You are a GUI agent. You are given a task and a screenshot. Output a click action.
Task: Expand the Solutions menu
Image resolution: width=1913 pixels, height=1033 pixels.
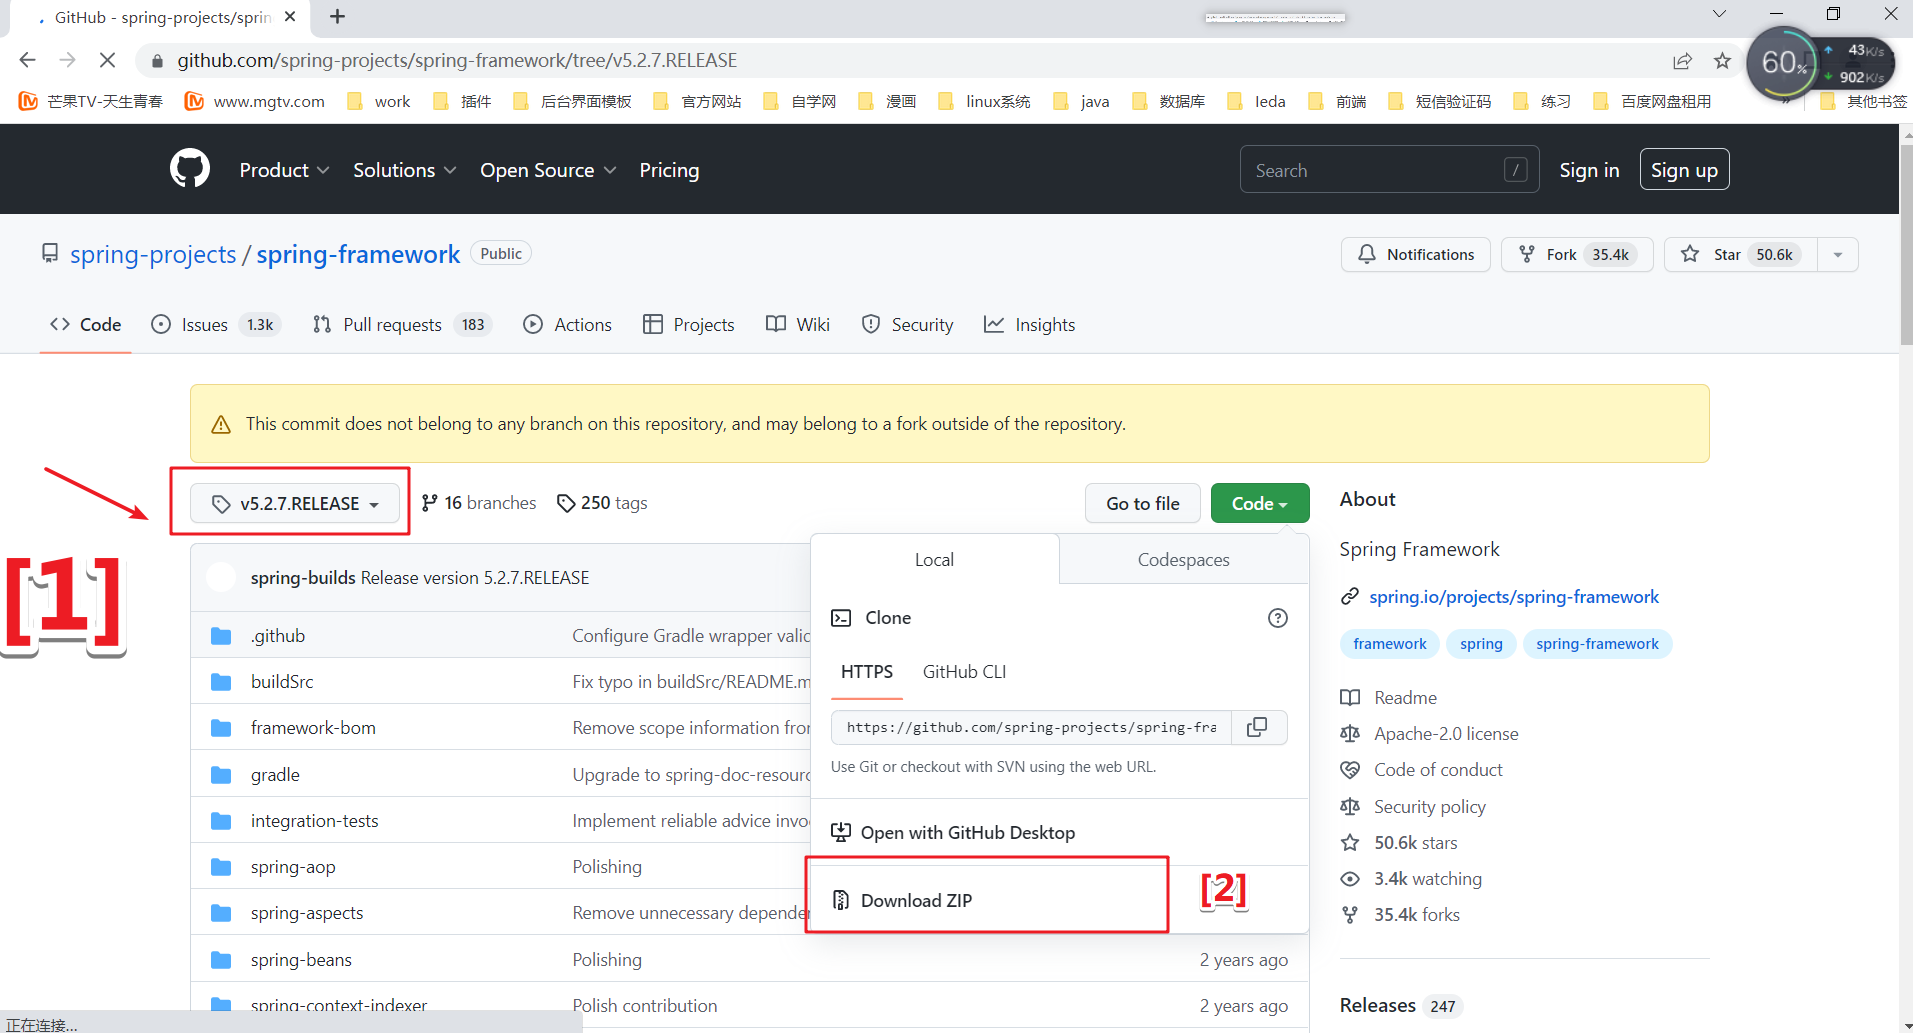404,170
